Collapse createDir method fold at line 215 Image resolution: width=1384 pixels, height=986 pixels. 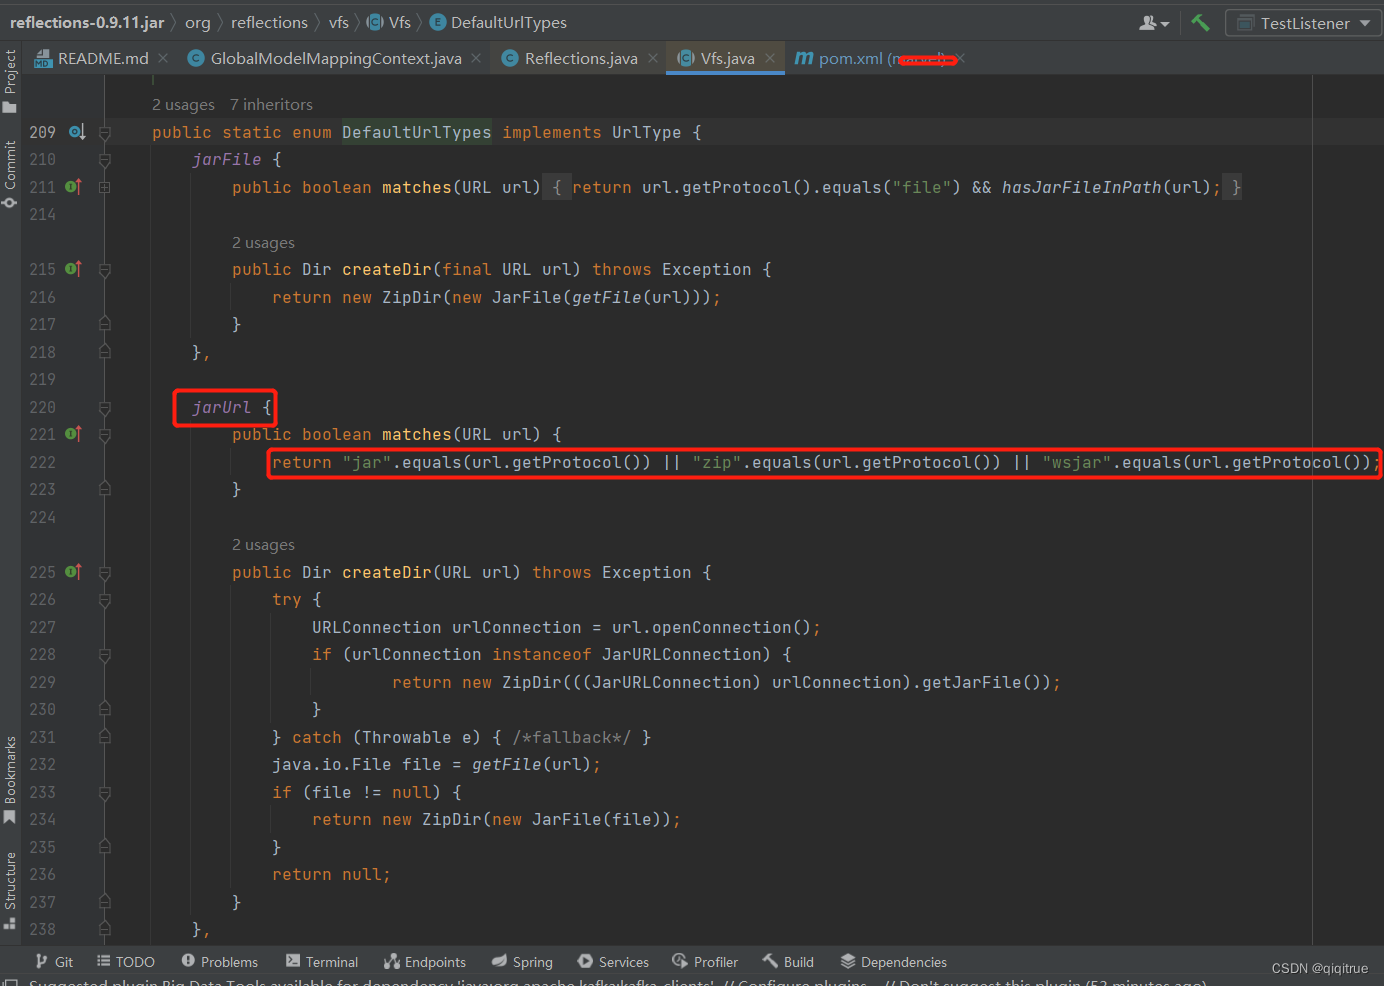105,270
